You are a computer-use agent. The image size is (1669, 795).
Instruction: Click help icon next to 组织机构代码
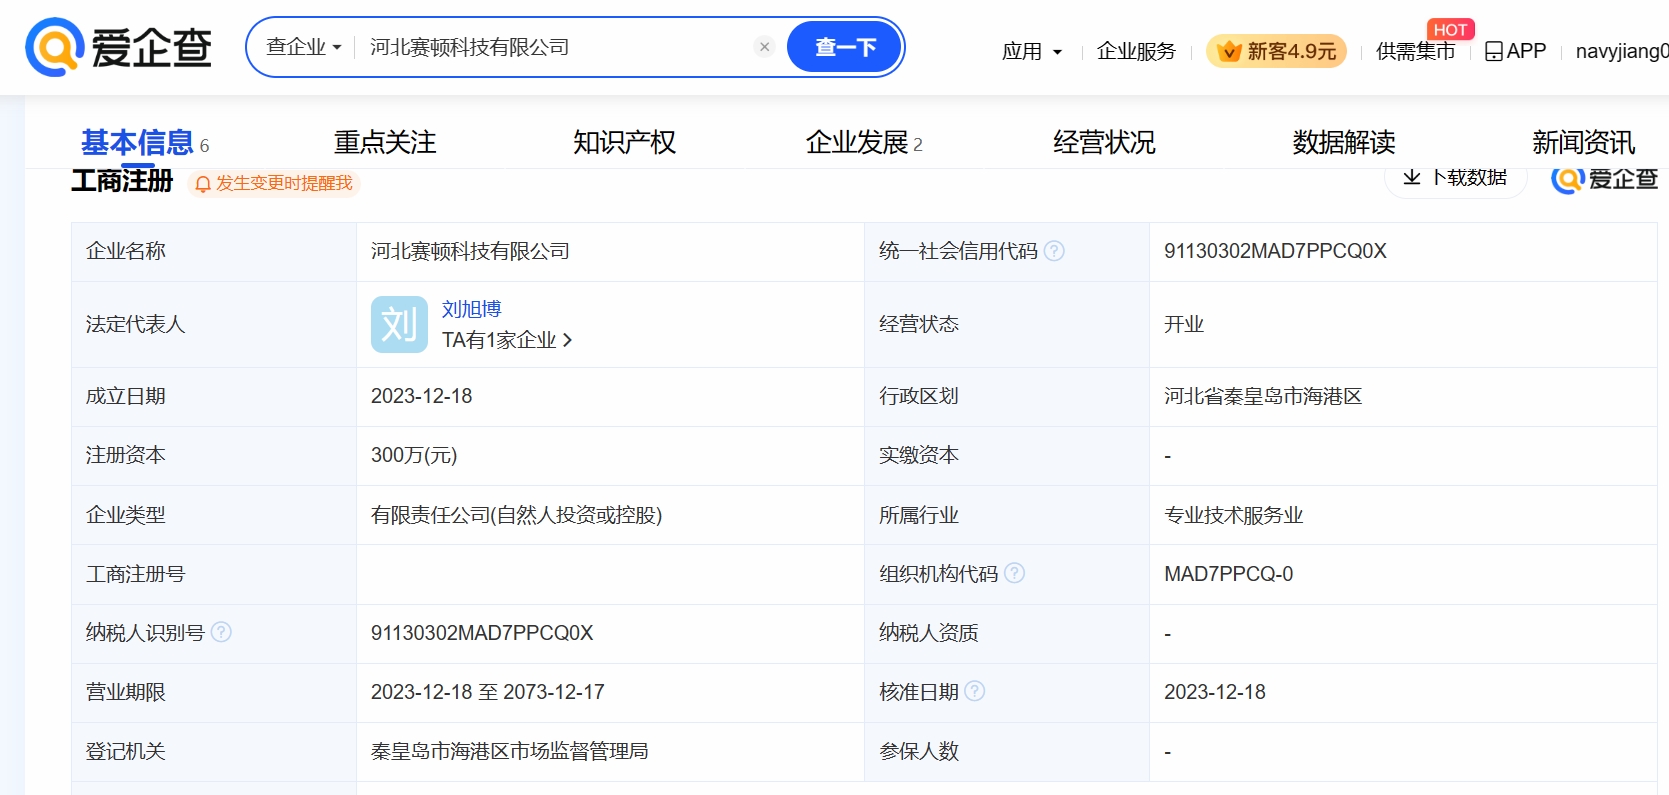coord(1014,573)
